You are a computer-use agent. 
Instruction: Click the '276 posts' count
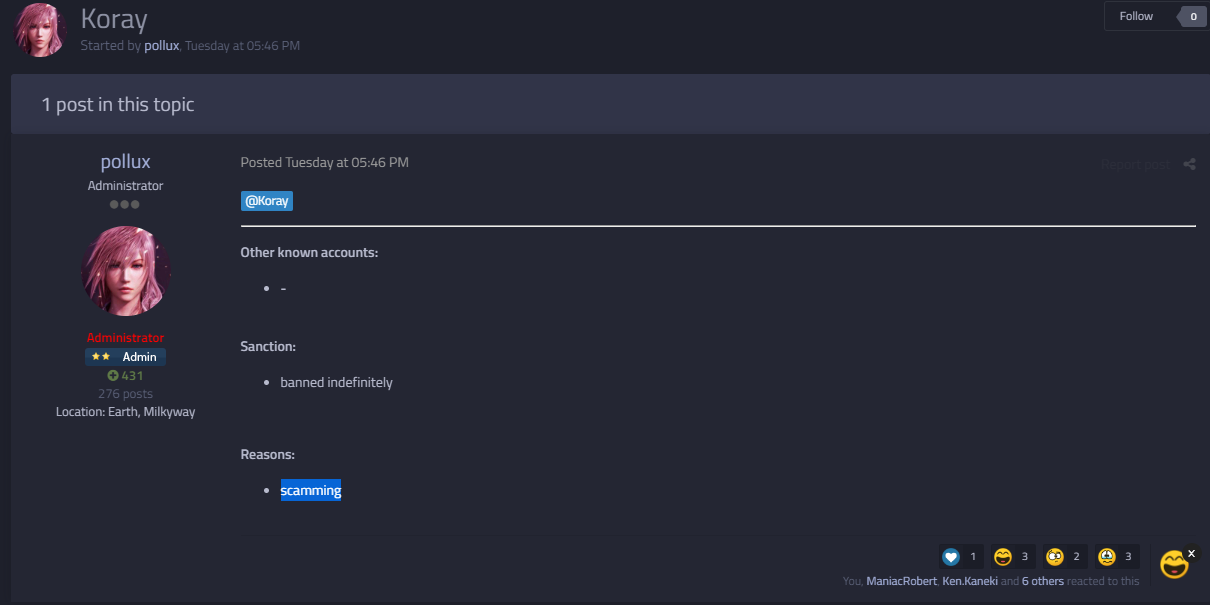(126, 394)
